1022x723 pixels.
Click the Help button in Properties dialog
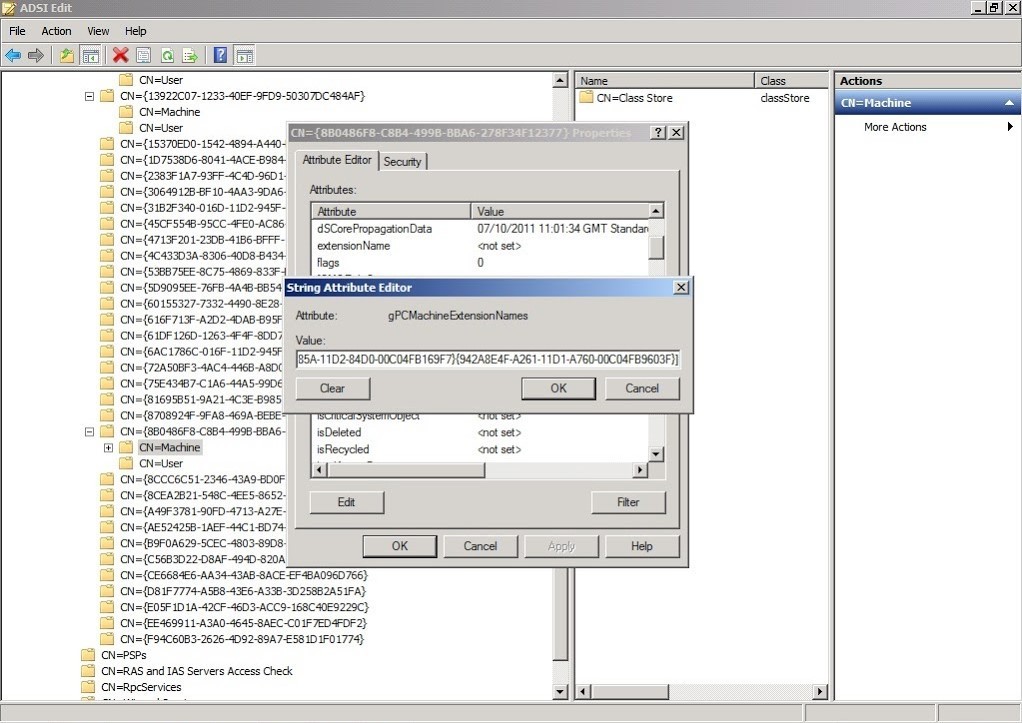(x=642, y=546)
